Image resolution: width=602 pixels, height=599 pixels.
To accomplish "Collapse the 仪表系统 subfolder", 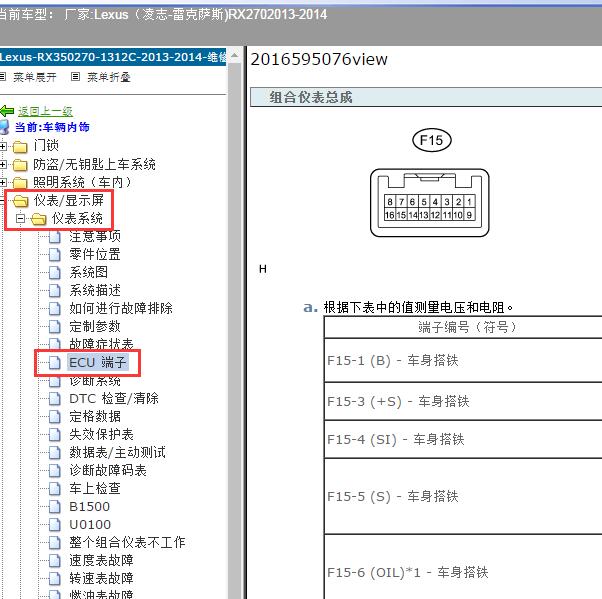I will (20, 219).
